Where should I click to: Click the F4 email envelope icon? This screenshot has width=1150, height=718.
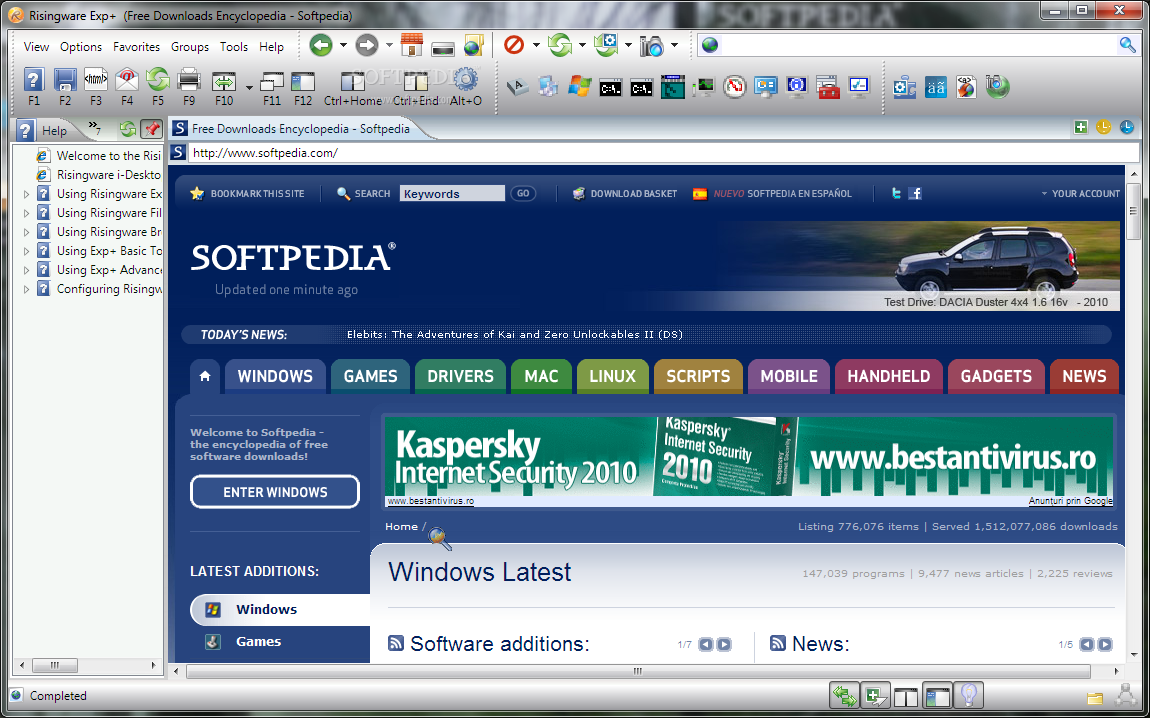pos(127,78)
